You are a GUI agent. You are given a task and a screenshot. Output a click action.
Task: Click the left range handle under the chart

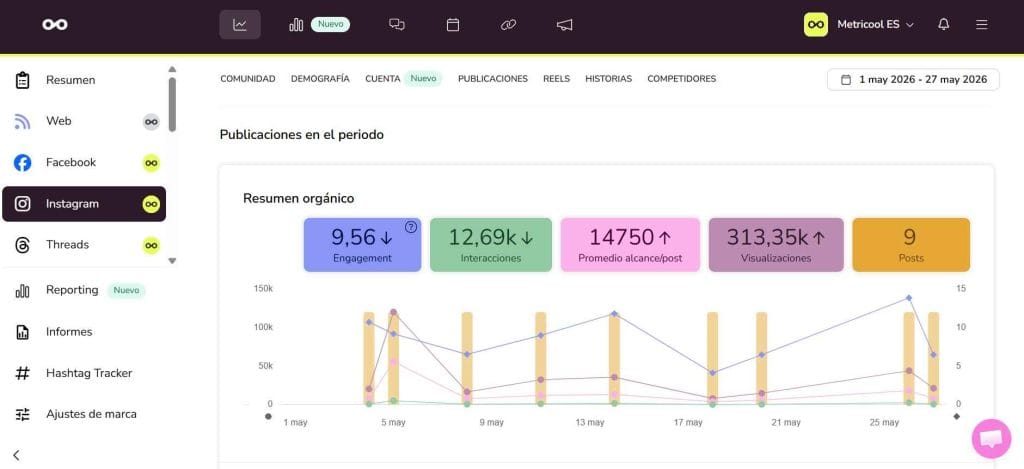(268, 416)
